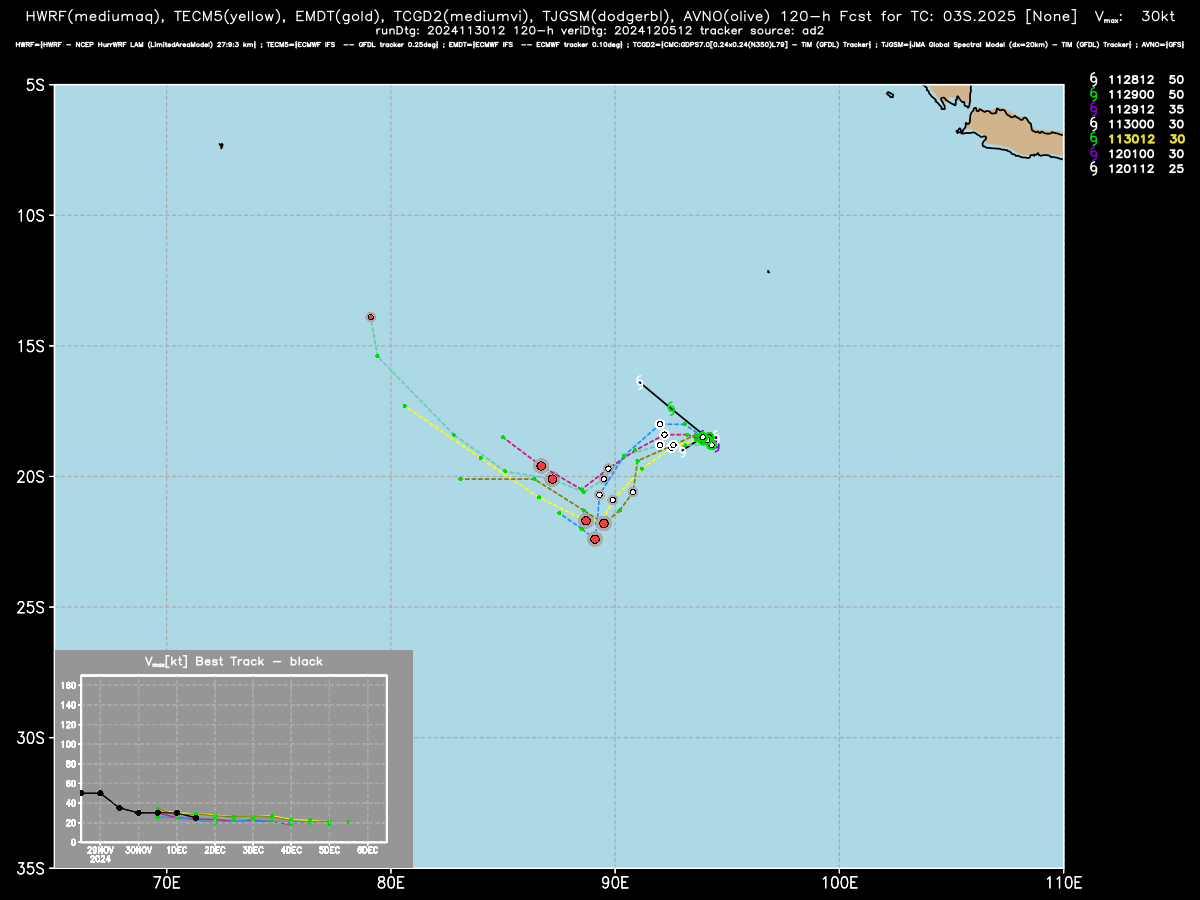Click the 6DEC tick label on the inset chart
1200x900 pixels.
tap(367, 850)
